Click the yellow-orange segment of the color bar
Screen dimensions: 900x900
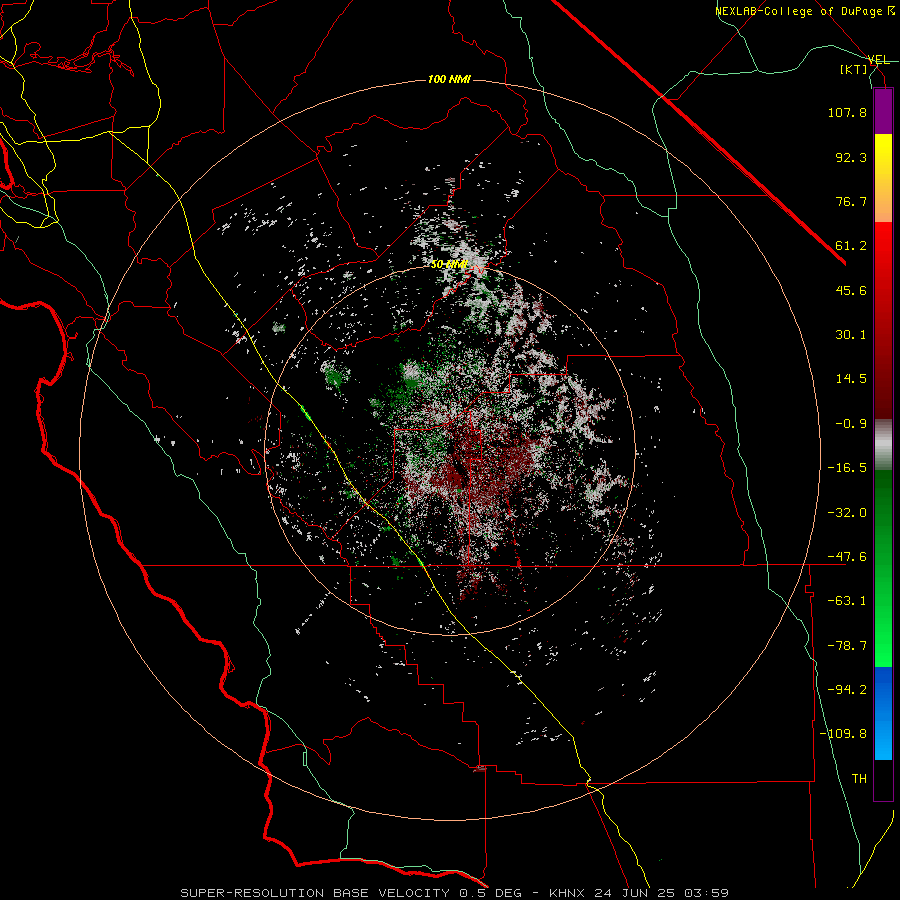(x=883, y=178)
